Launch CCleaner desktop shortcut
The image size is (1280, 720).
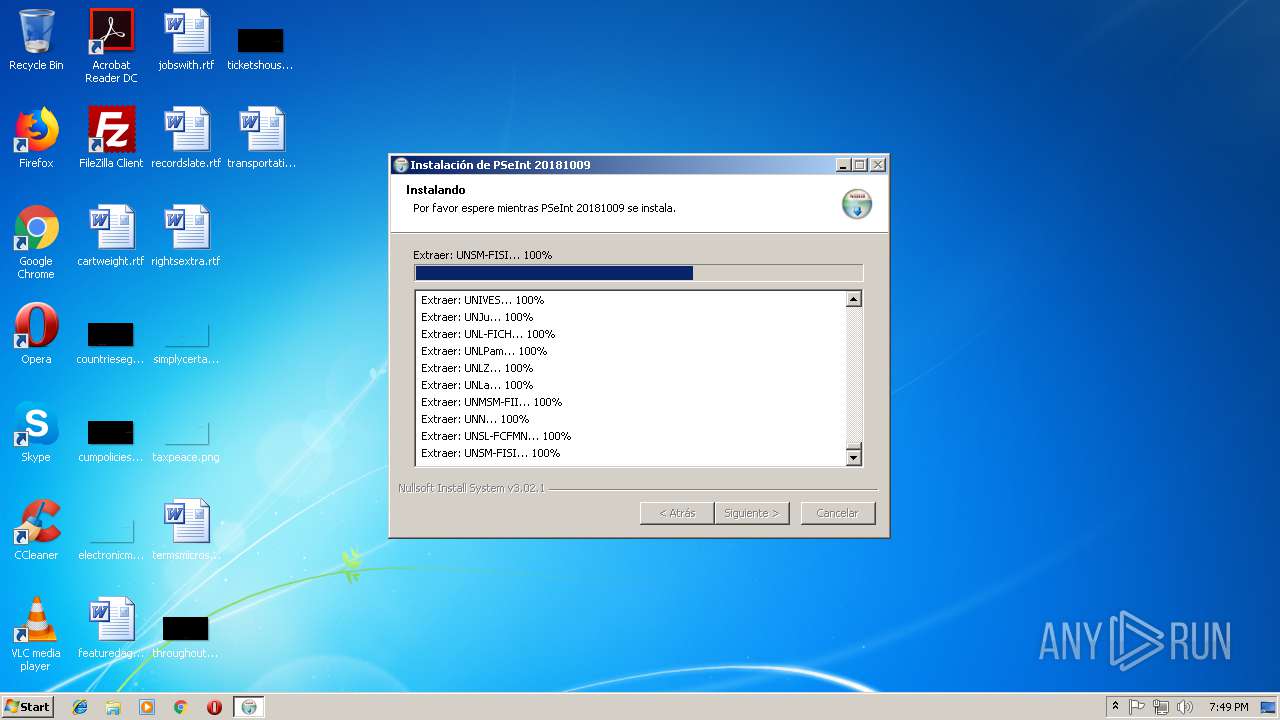click(36, 530)
